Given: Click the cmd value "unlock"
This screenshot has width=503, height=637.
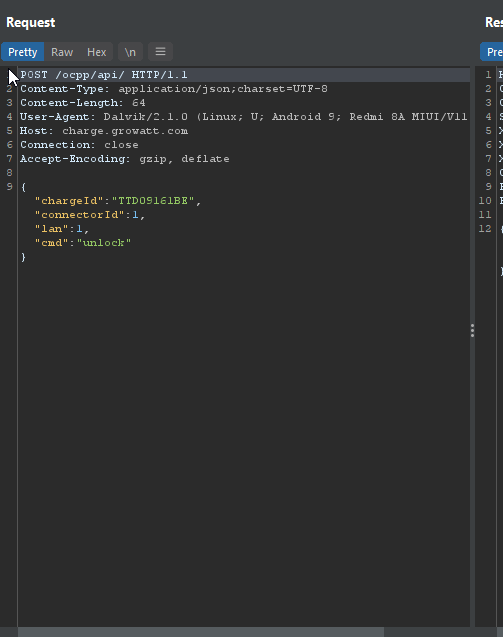Looking at the screenshot, I should pyautogui.click(x=104, y=243).
